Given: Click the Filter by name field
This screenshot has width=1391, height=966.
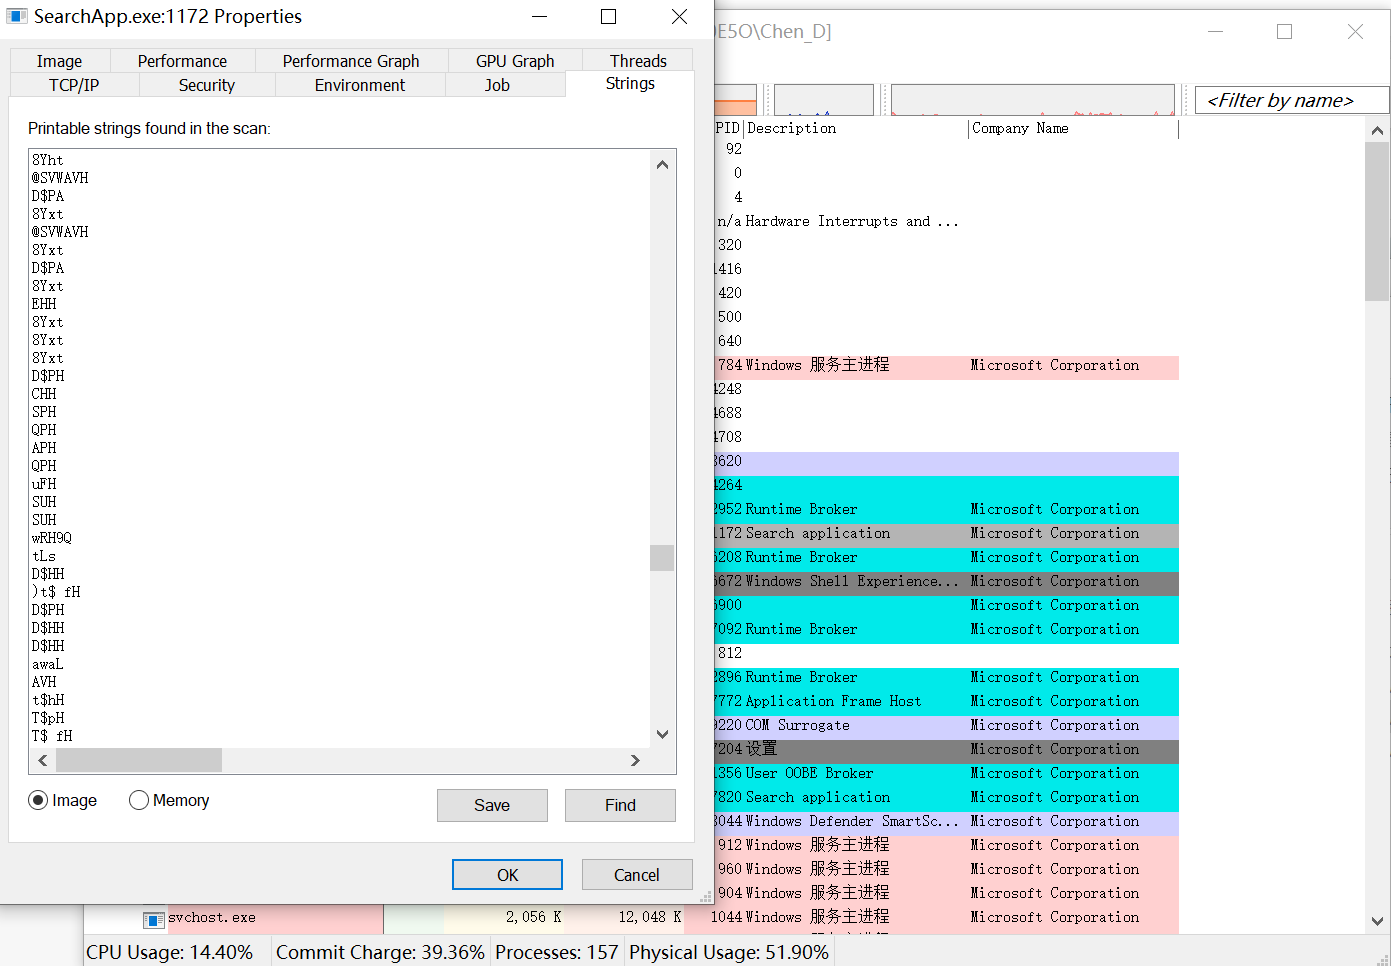Looking at the screenshot, I should [1290, 101].
